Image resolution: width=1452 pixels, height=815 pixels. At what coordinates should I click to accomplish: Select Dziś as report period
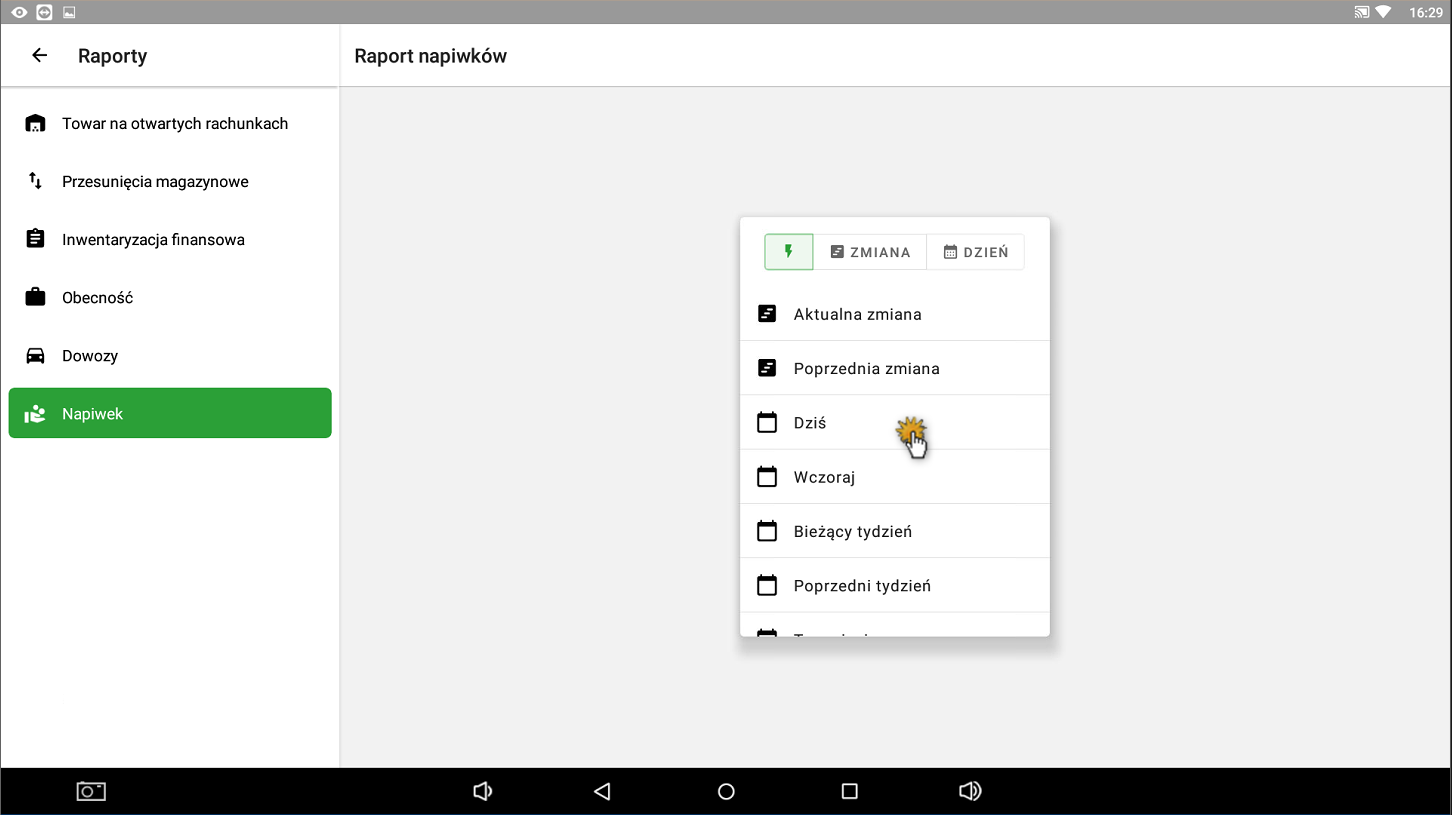[810, 423]
